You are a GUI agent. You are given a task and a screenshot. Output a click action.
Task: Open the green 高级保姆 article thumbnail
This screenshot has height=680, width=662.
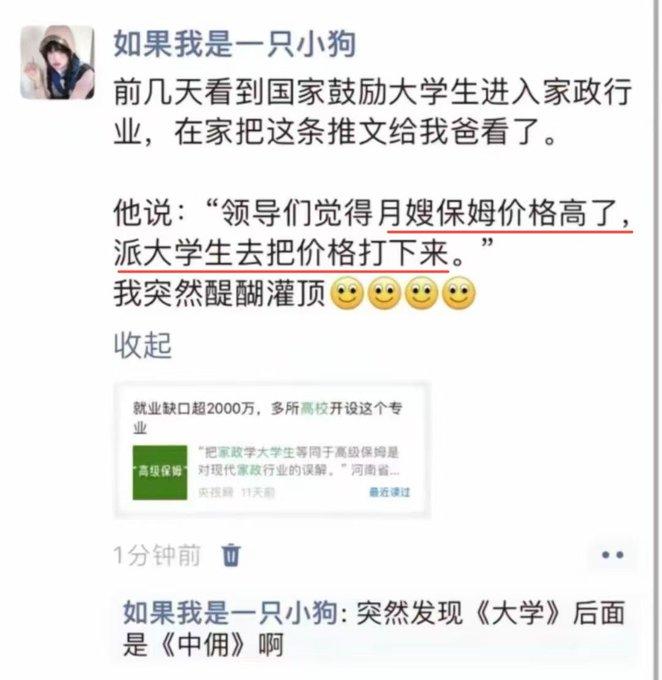coord(160,472)
